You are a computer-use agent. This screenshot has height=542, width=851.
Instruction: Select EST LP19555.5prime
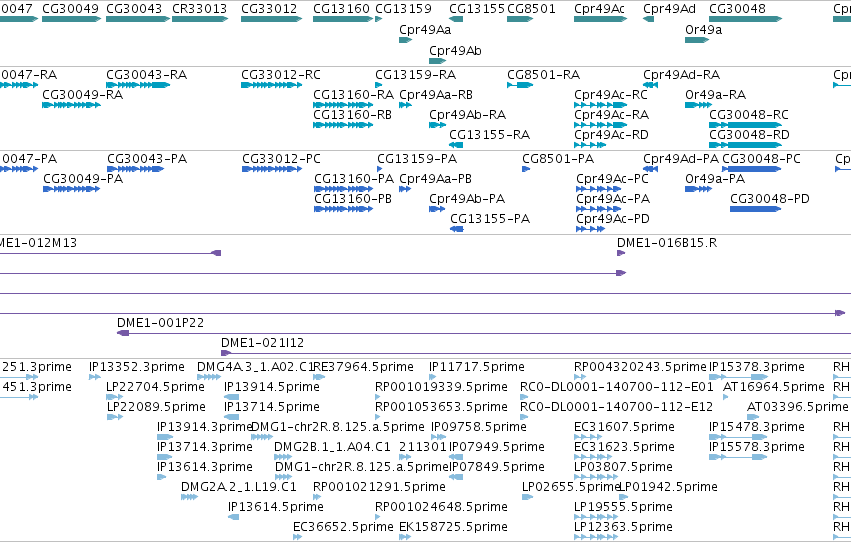[596, 517]
